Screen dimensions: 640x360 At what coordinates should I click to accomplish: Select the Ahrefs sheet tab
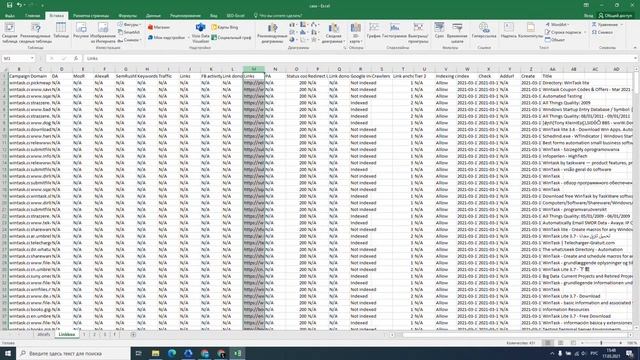[44, 334]
